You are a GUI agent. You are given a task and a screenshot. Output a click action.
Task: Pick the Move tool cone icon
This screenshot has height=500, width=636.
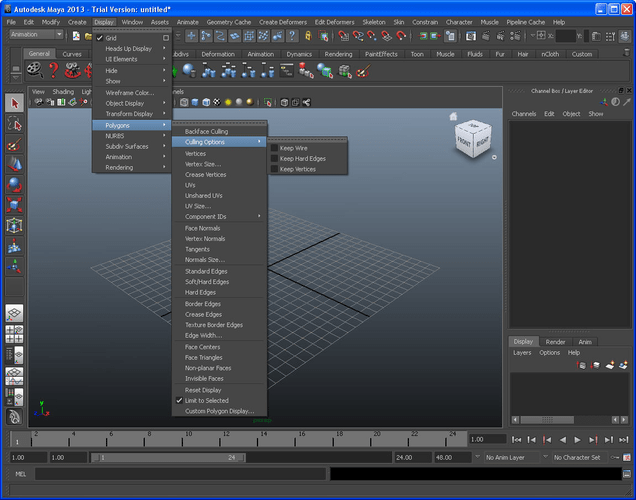point(15,165)
